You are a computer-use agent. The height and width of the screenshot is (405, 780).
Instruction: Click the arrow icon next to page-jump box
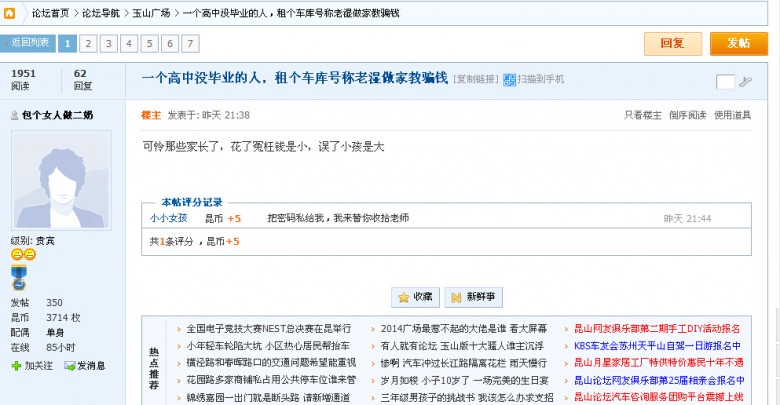tap(746, 80)
